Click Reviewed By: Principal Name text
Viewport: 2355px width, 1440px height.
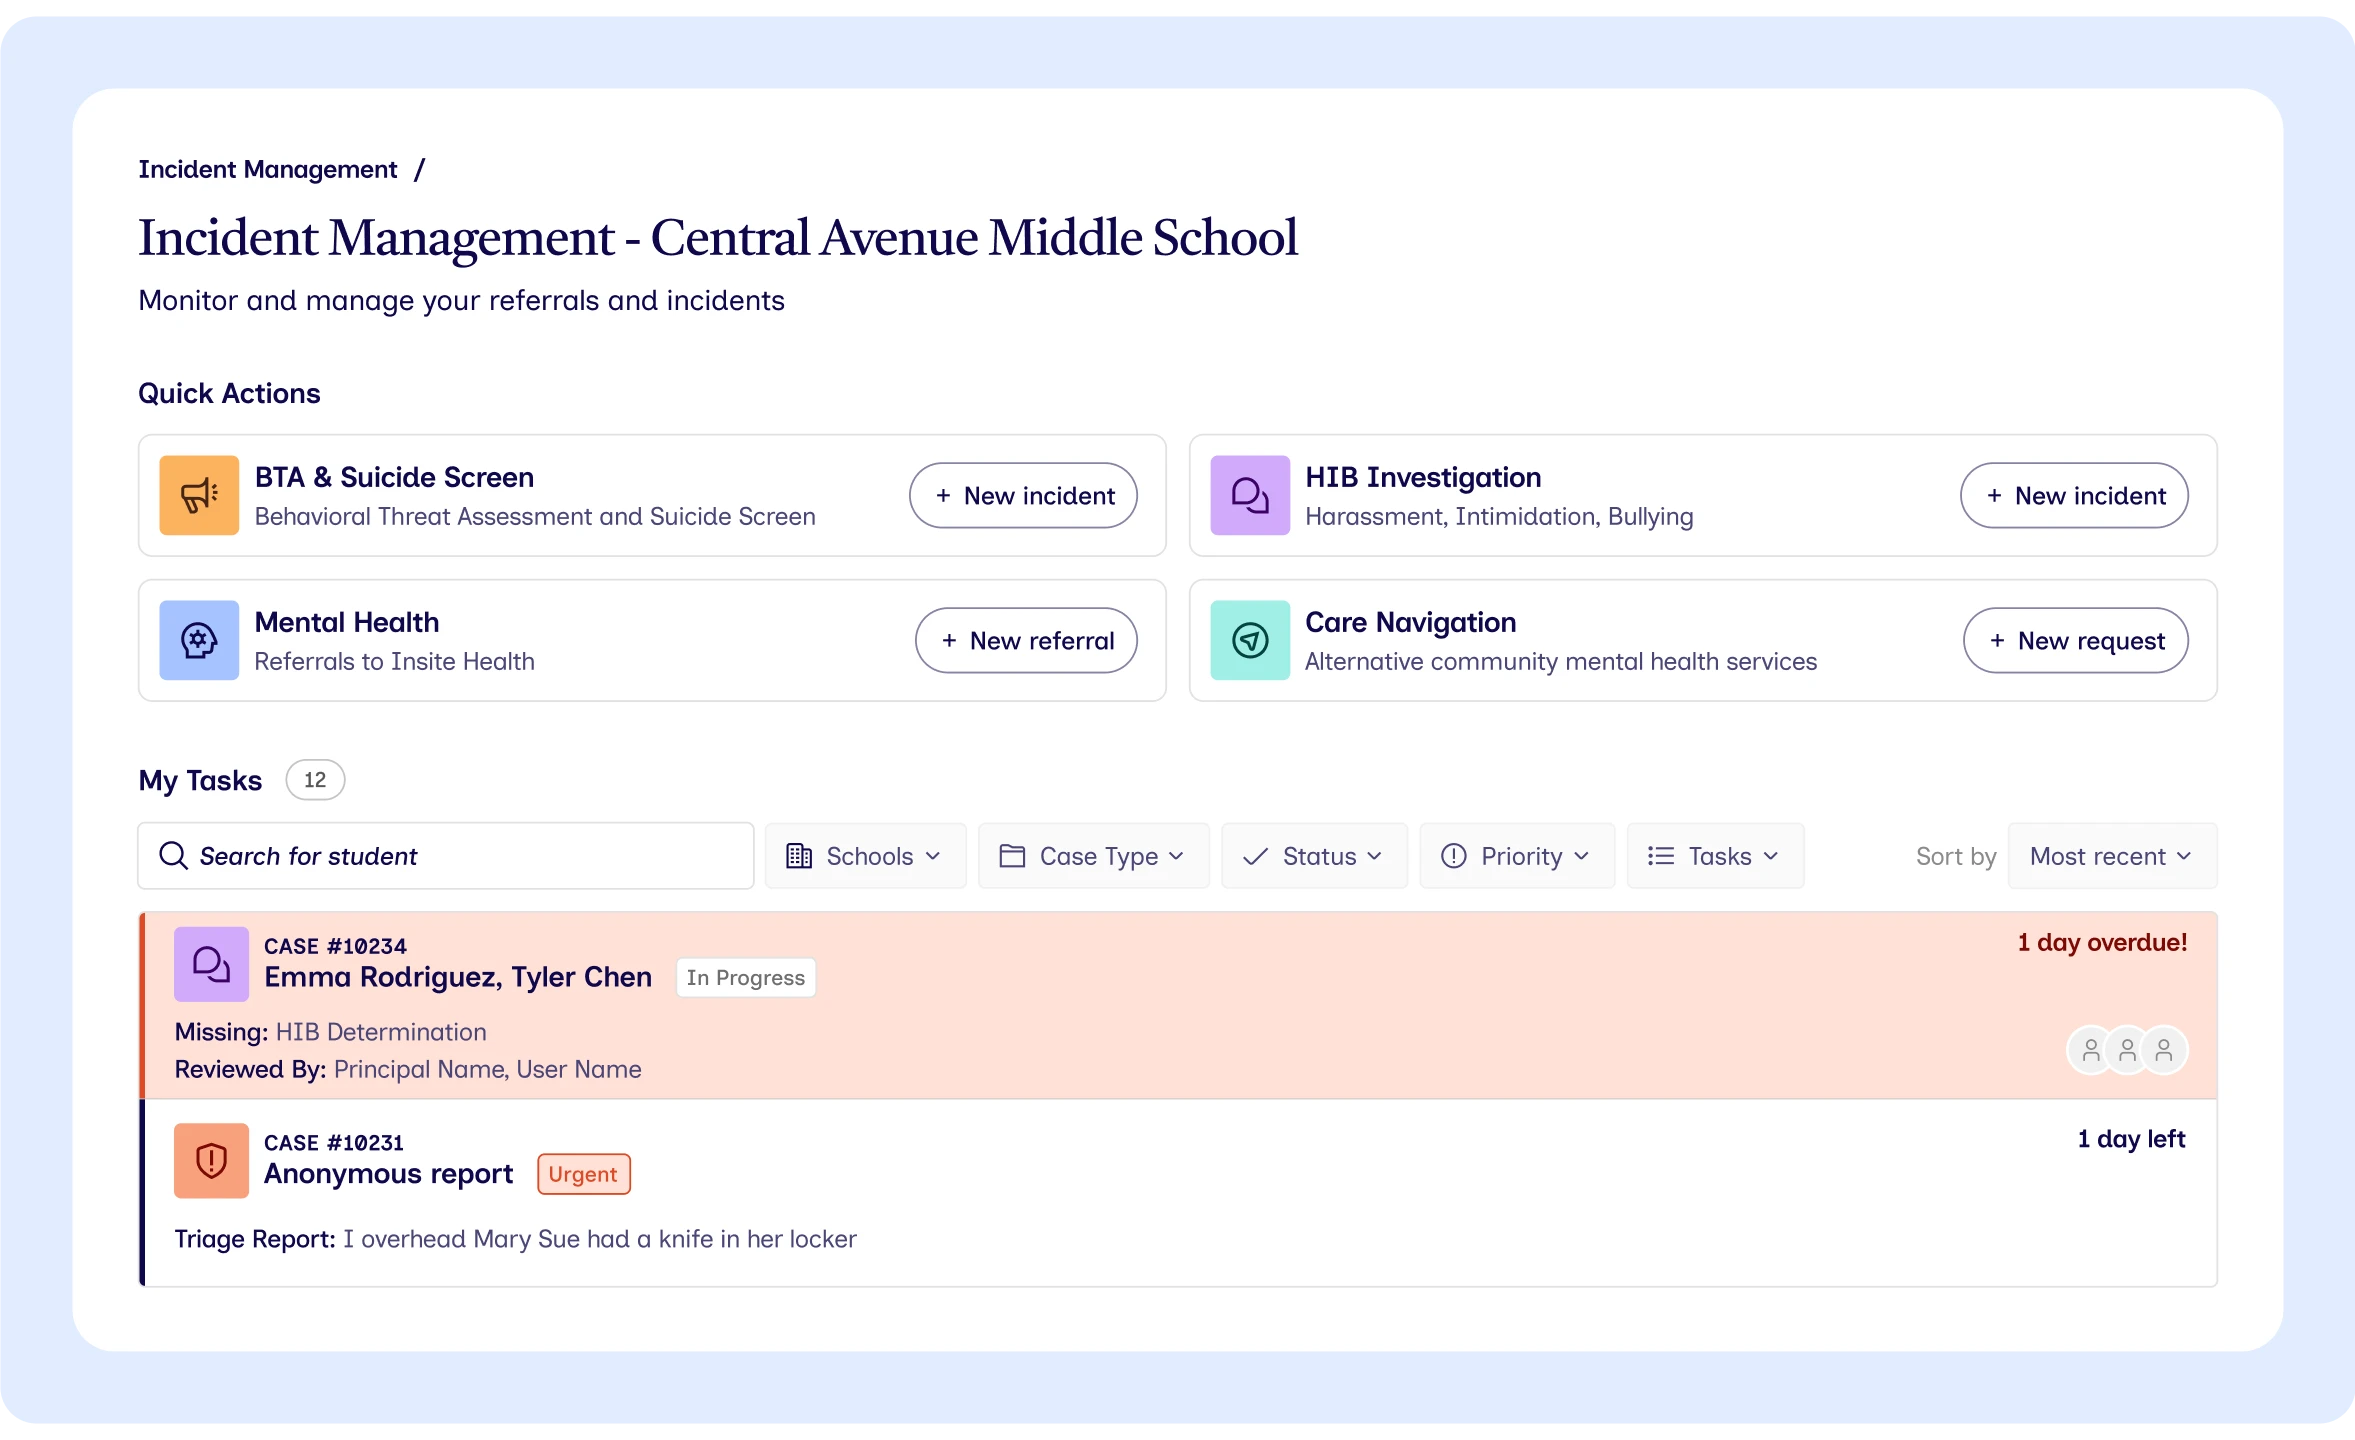coord(408,1069)
